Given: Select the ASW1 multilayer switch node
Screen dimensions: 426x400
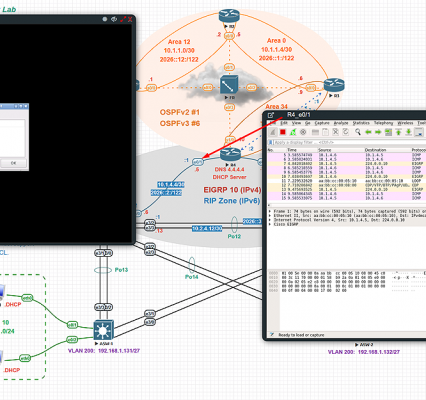Looking at the screenshot, I should [104, 330].
